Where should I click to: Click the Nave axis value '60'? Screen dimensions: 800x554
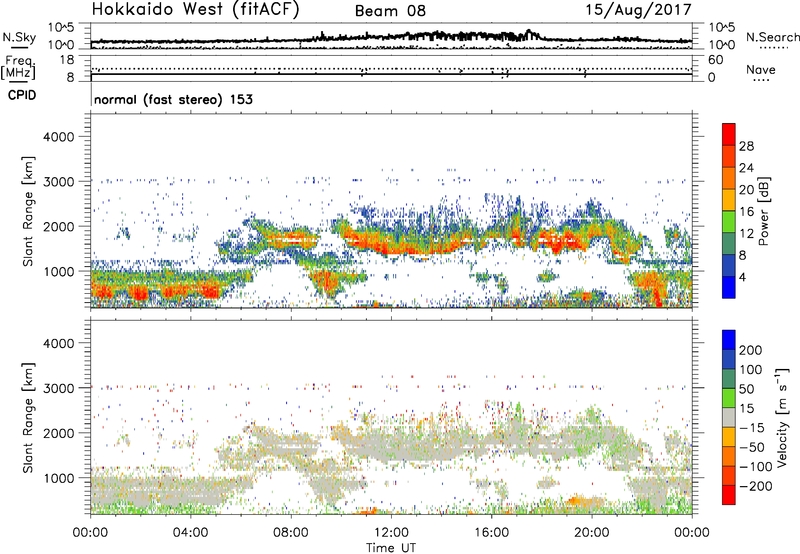[x=715, y=60]
